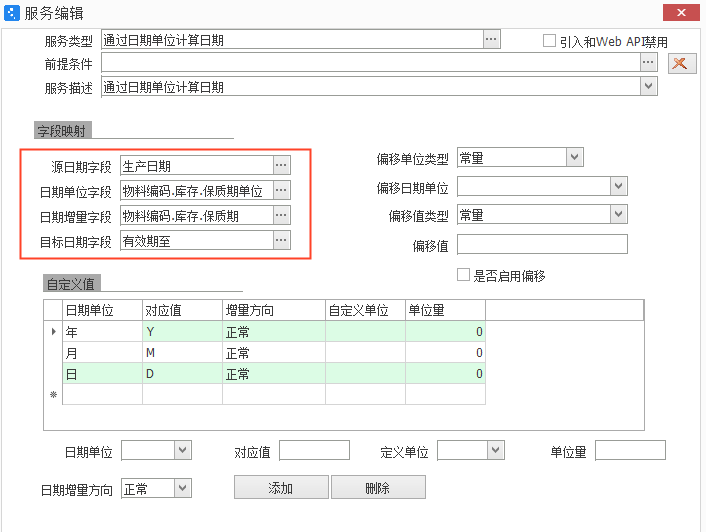Click the 添加 button
Screen dimensions: 706x532
(280, 488)
